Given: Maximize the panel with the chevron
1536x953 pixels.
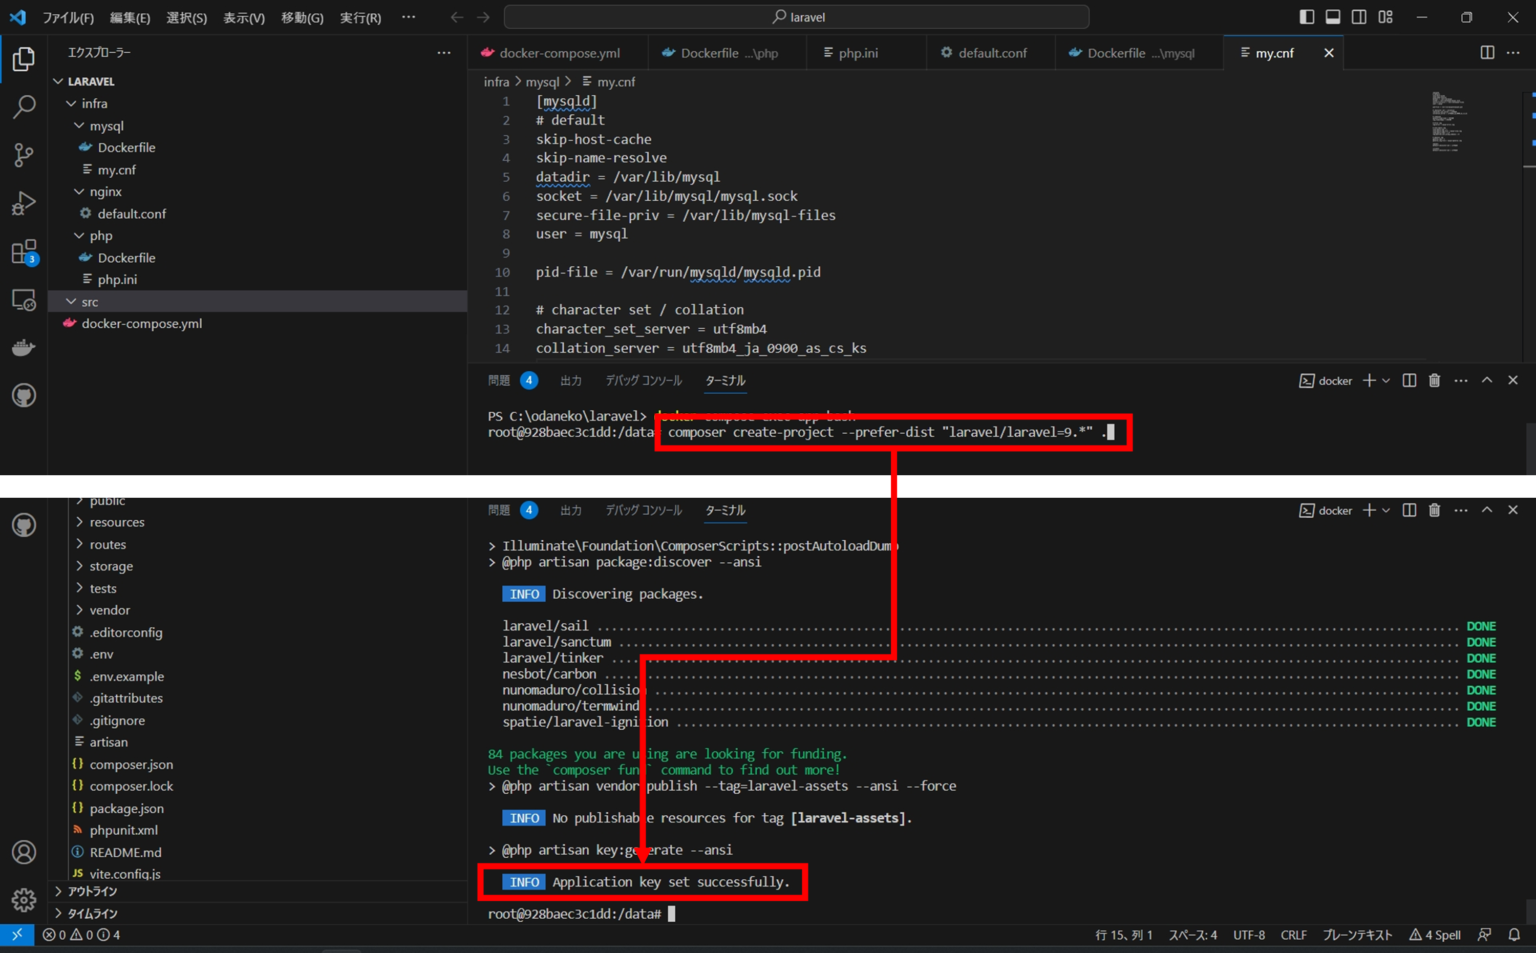Looking at the screenshot, I should point(1487,380).
